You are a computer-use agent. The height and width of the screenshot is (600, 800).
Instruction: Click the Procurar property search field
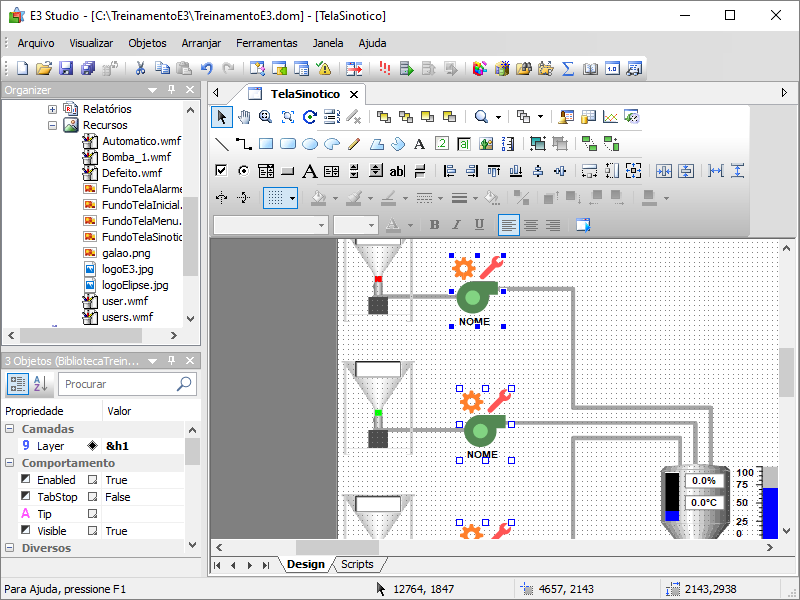pyautogui.click(x=128, y=384)
